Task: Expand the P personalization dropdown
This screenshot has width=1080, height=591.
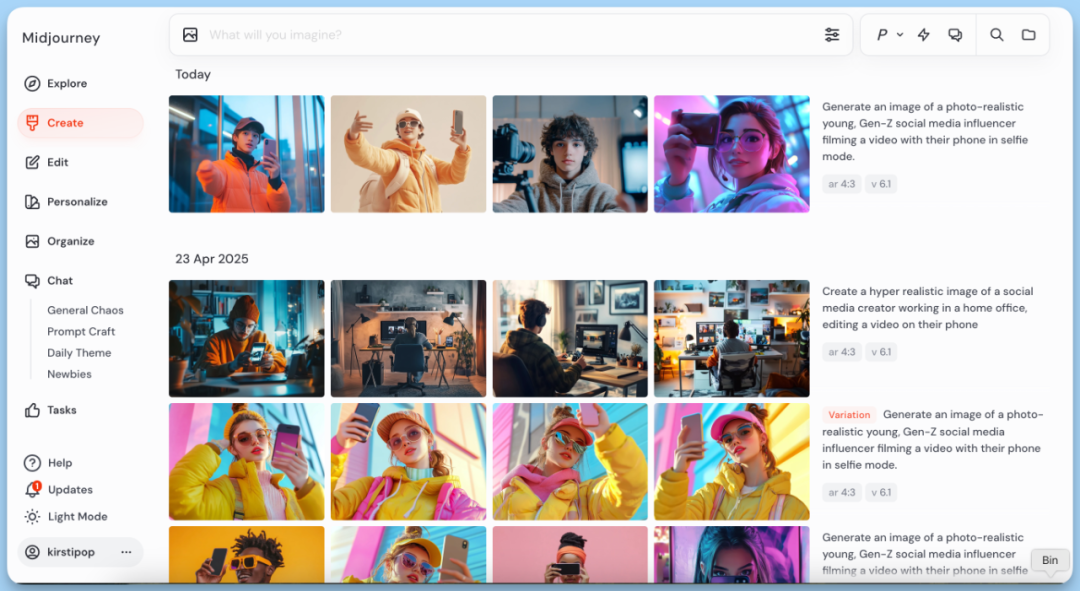Action: [888, 34]
